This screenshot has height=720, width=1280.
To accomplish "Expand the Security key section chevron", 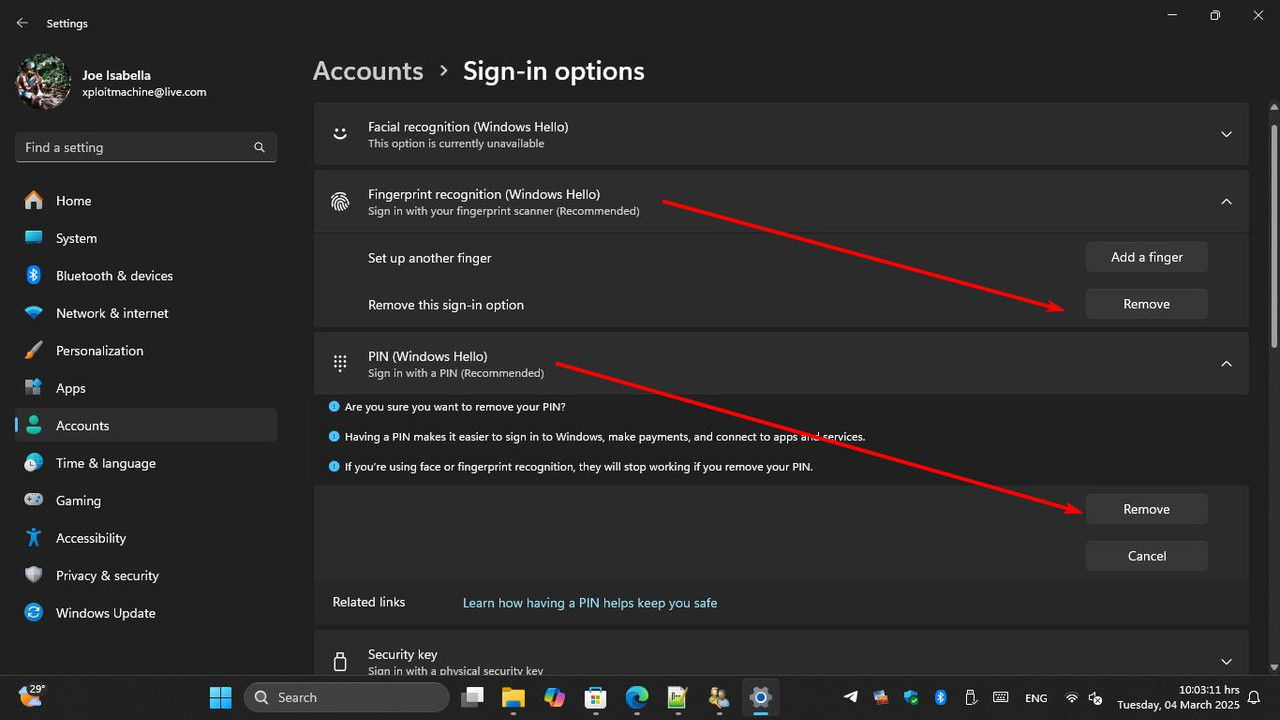I will pyautogui.click(x=1226, y=661).
